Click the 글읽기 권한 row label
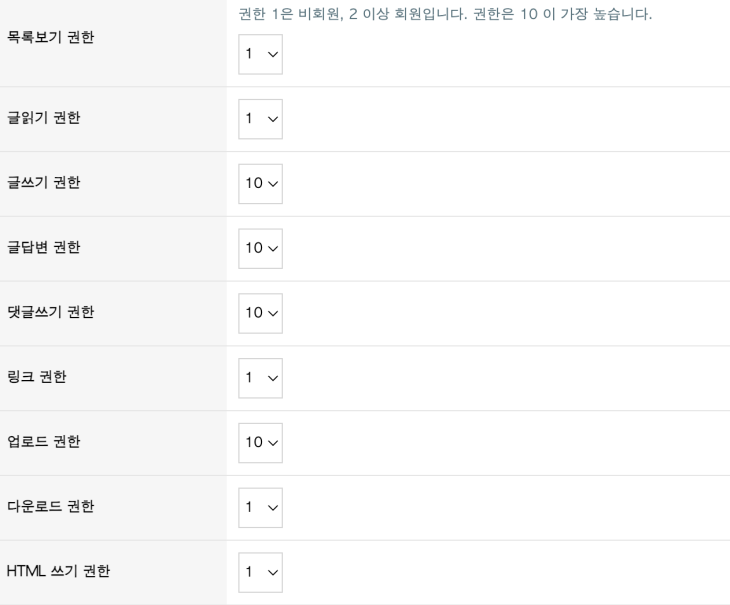 (x=44, y=117)
